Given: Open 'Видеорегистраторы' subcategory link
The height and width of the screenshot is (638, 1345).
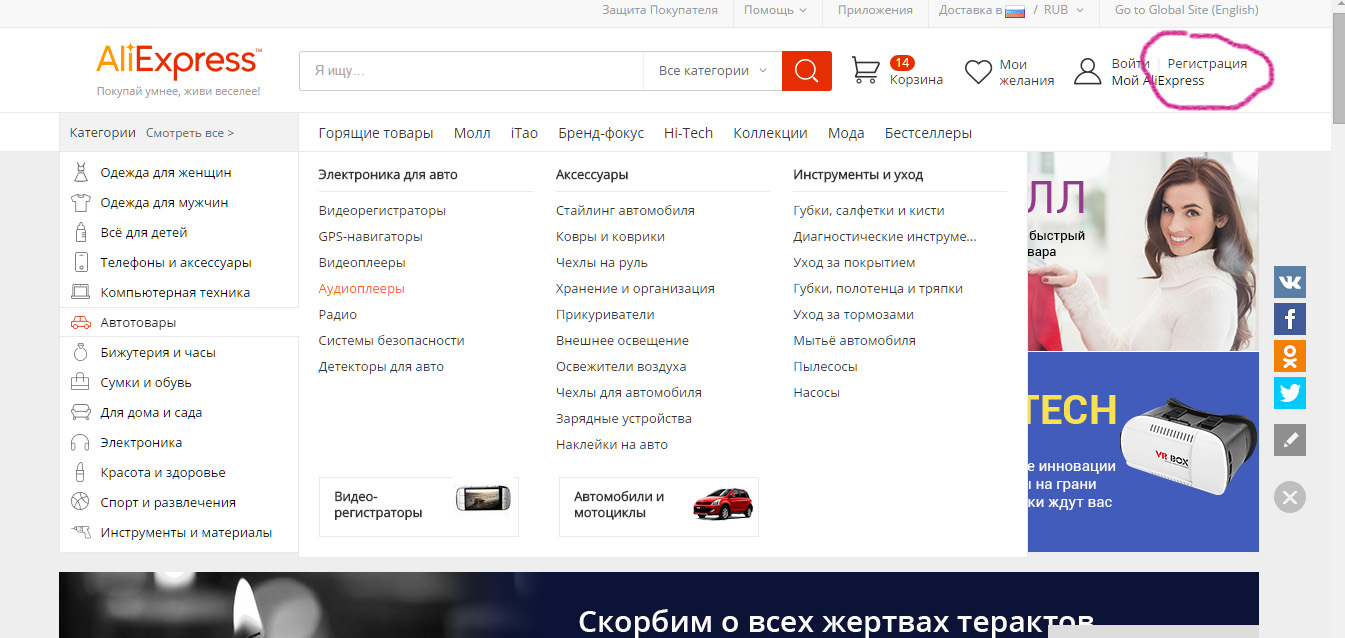Looking at the screenshot, I should point(382,211).
